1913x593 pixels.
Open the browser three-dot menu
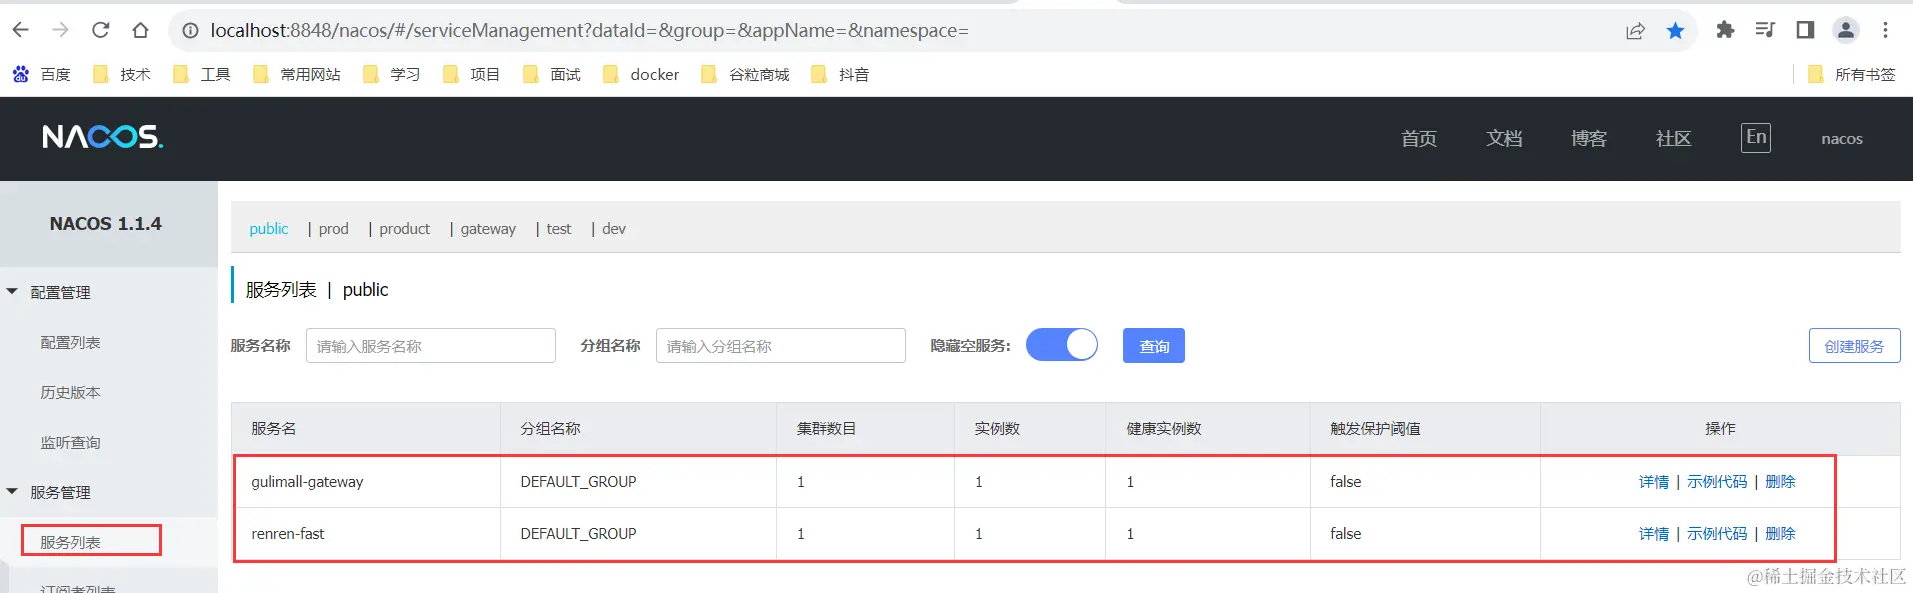tap(1886, 30)
